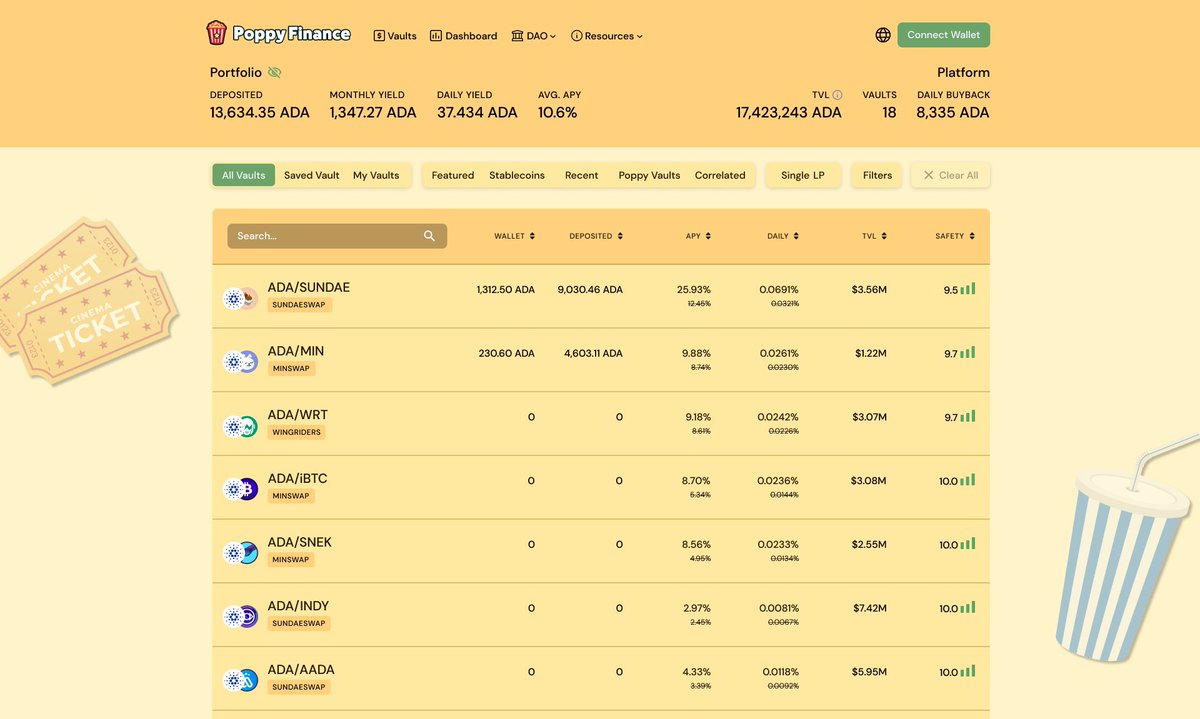
Task: Enable the Stablecoins filter
Action: (x=517, y=175)
